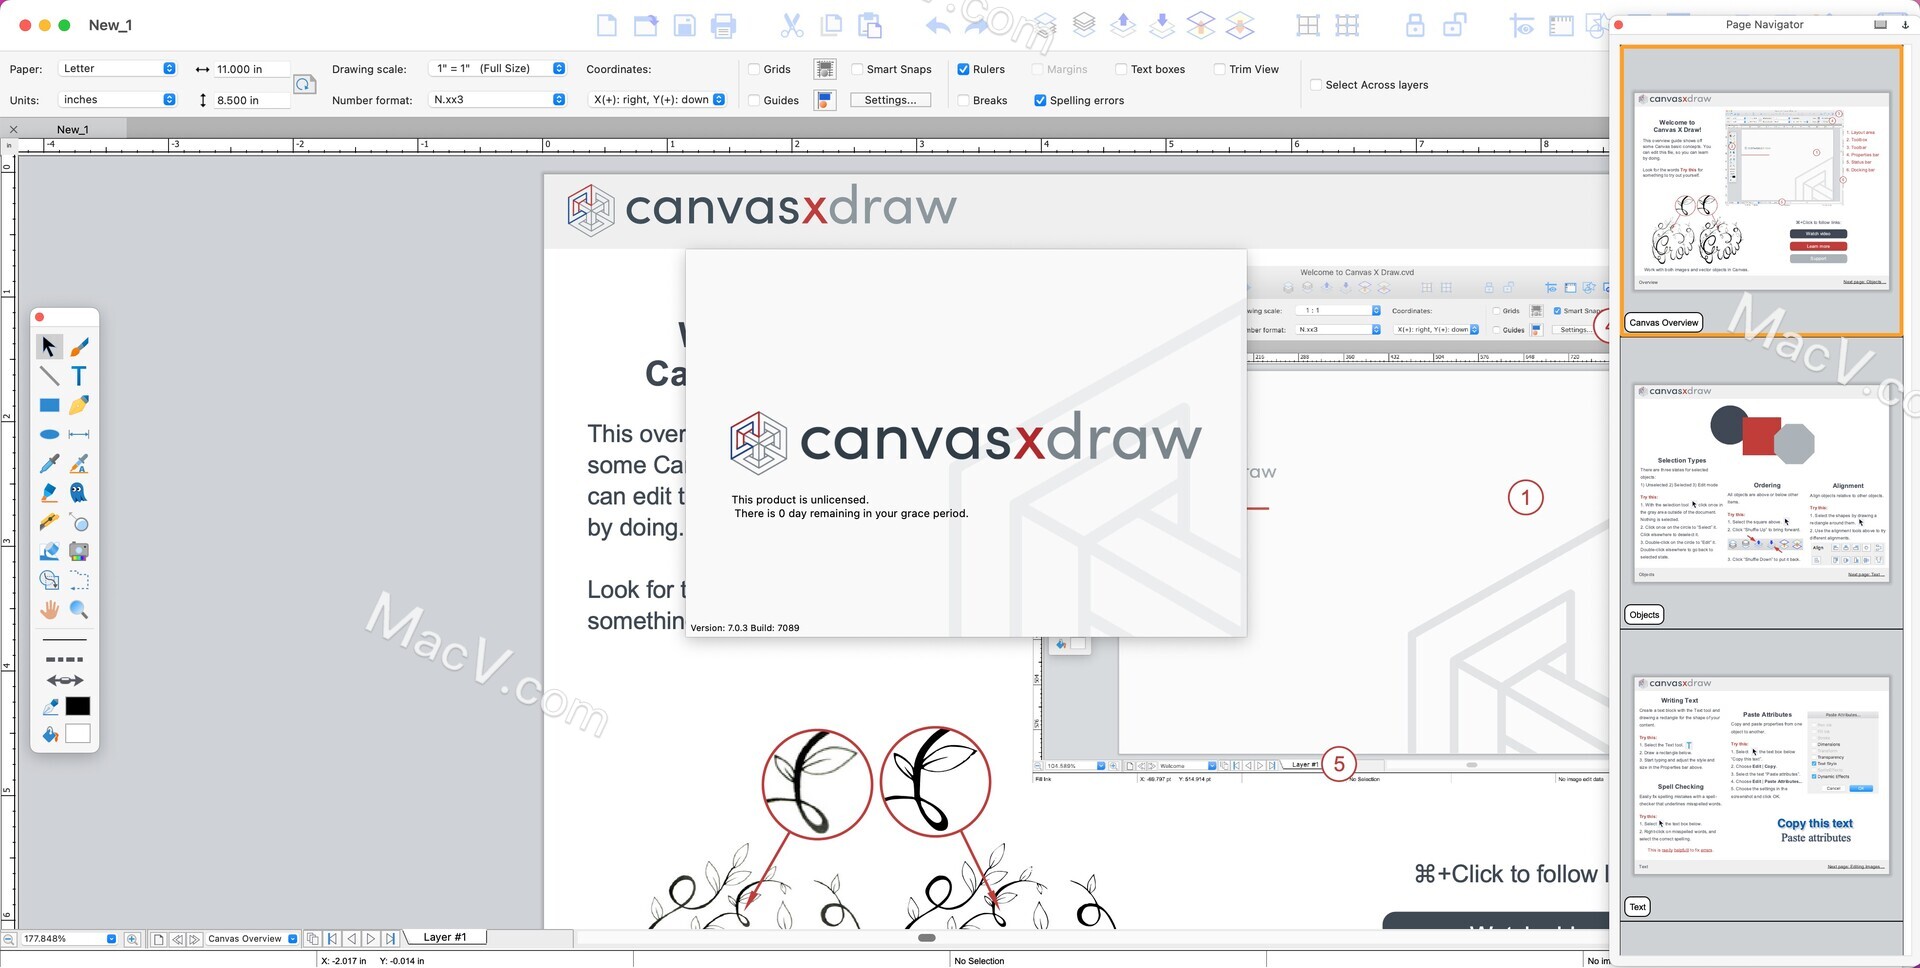Select the Objects page thumbnail

tap(1762, 482)
